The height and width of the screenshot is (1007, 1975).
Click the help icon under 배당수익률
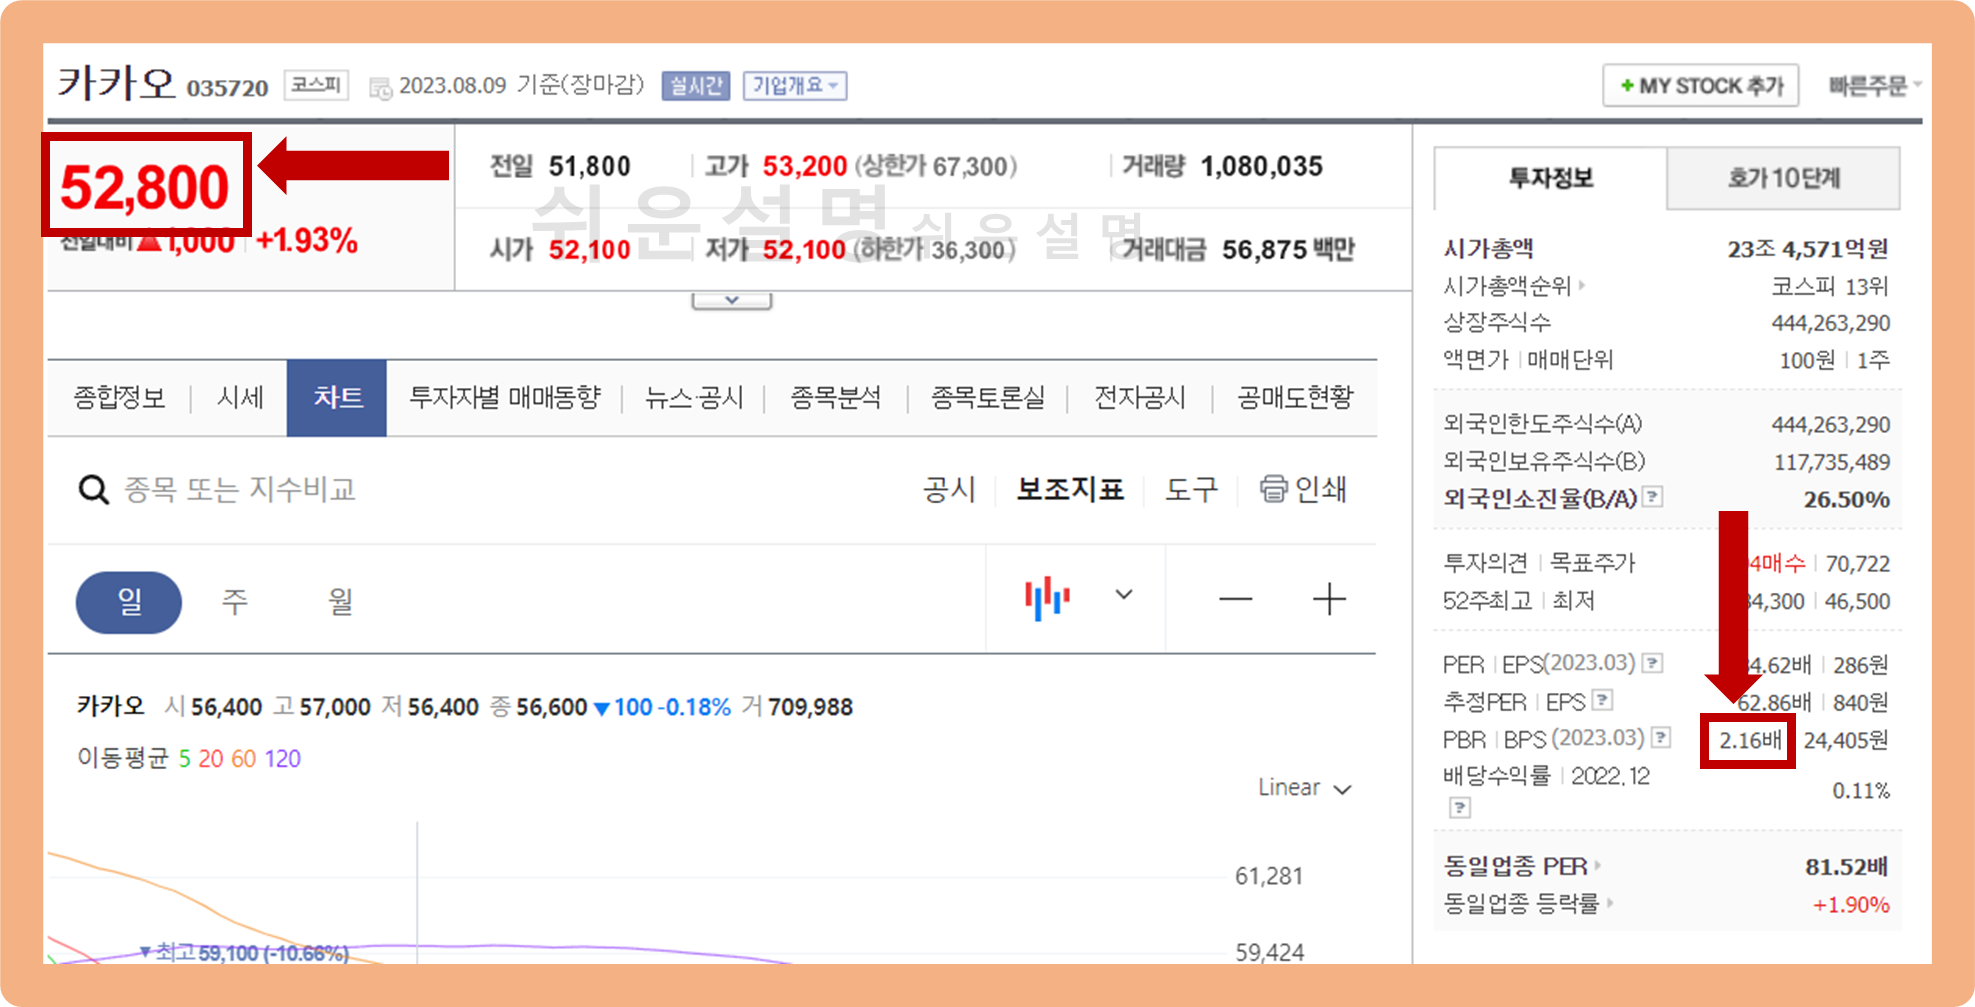coord(1460,807)
